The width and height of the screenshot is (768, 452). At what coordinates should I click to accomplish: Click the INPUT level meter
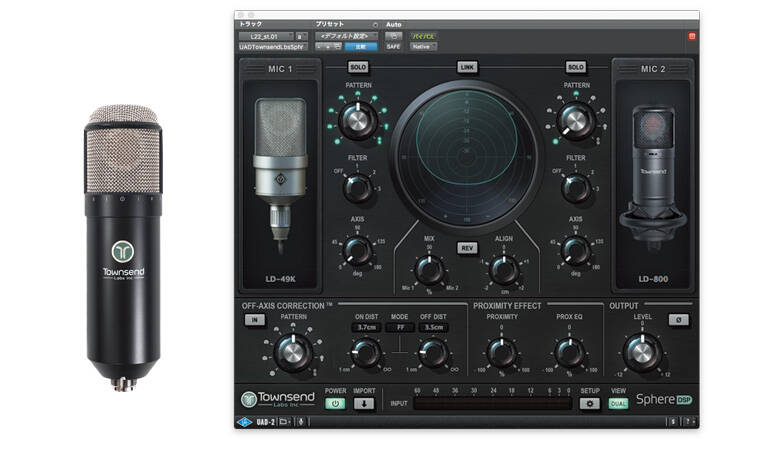click(x=493, y=404)
